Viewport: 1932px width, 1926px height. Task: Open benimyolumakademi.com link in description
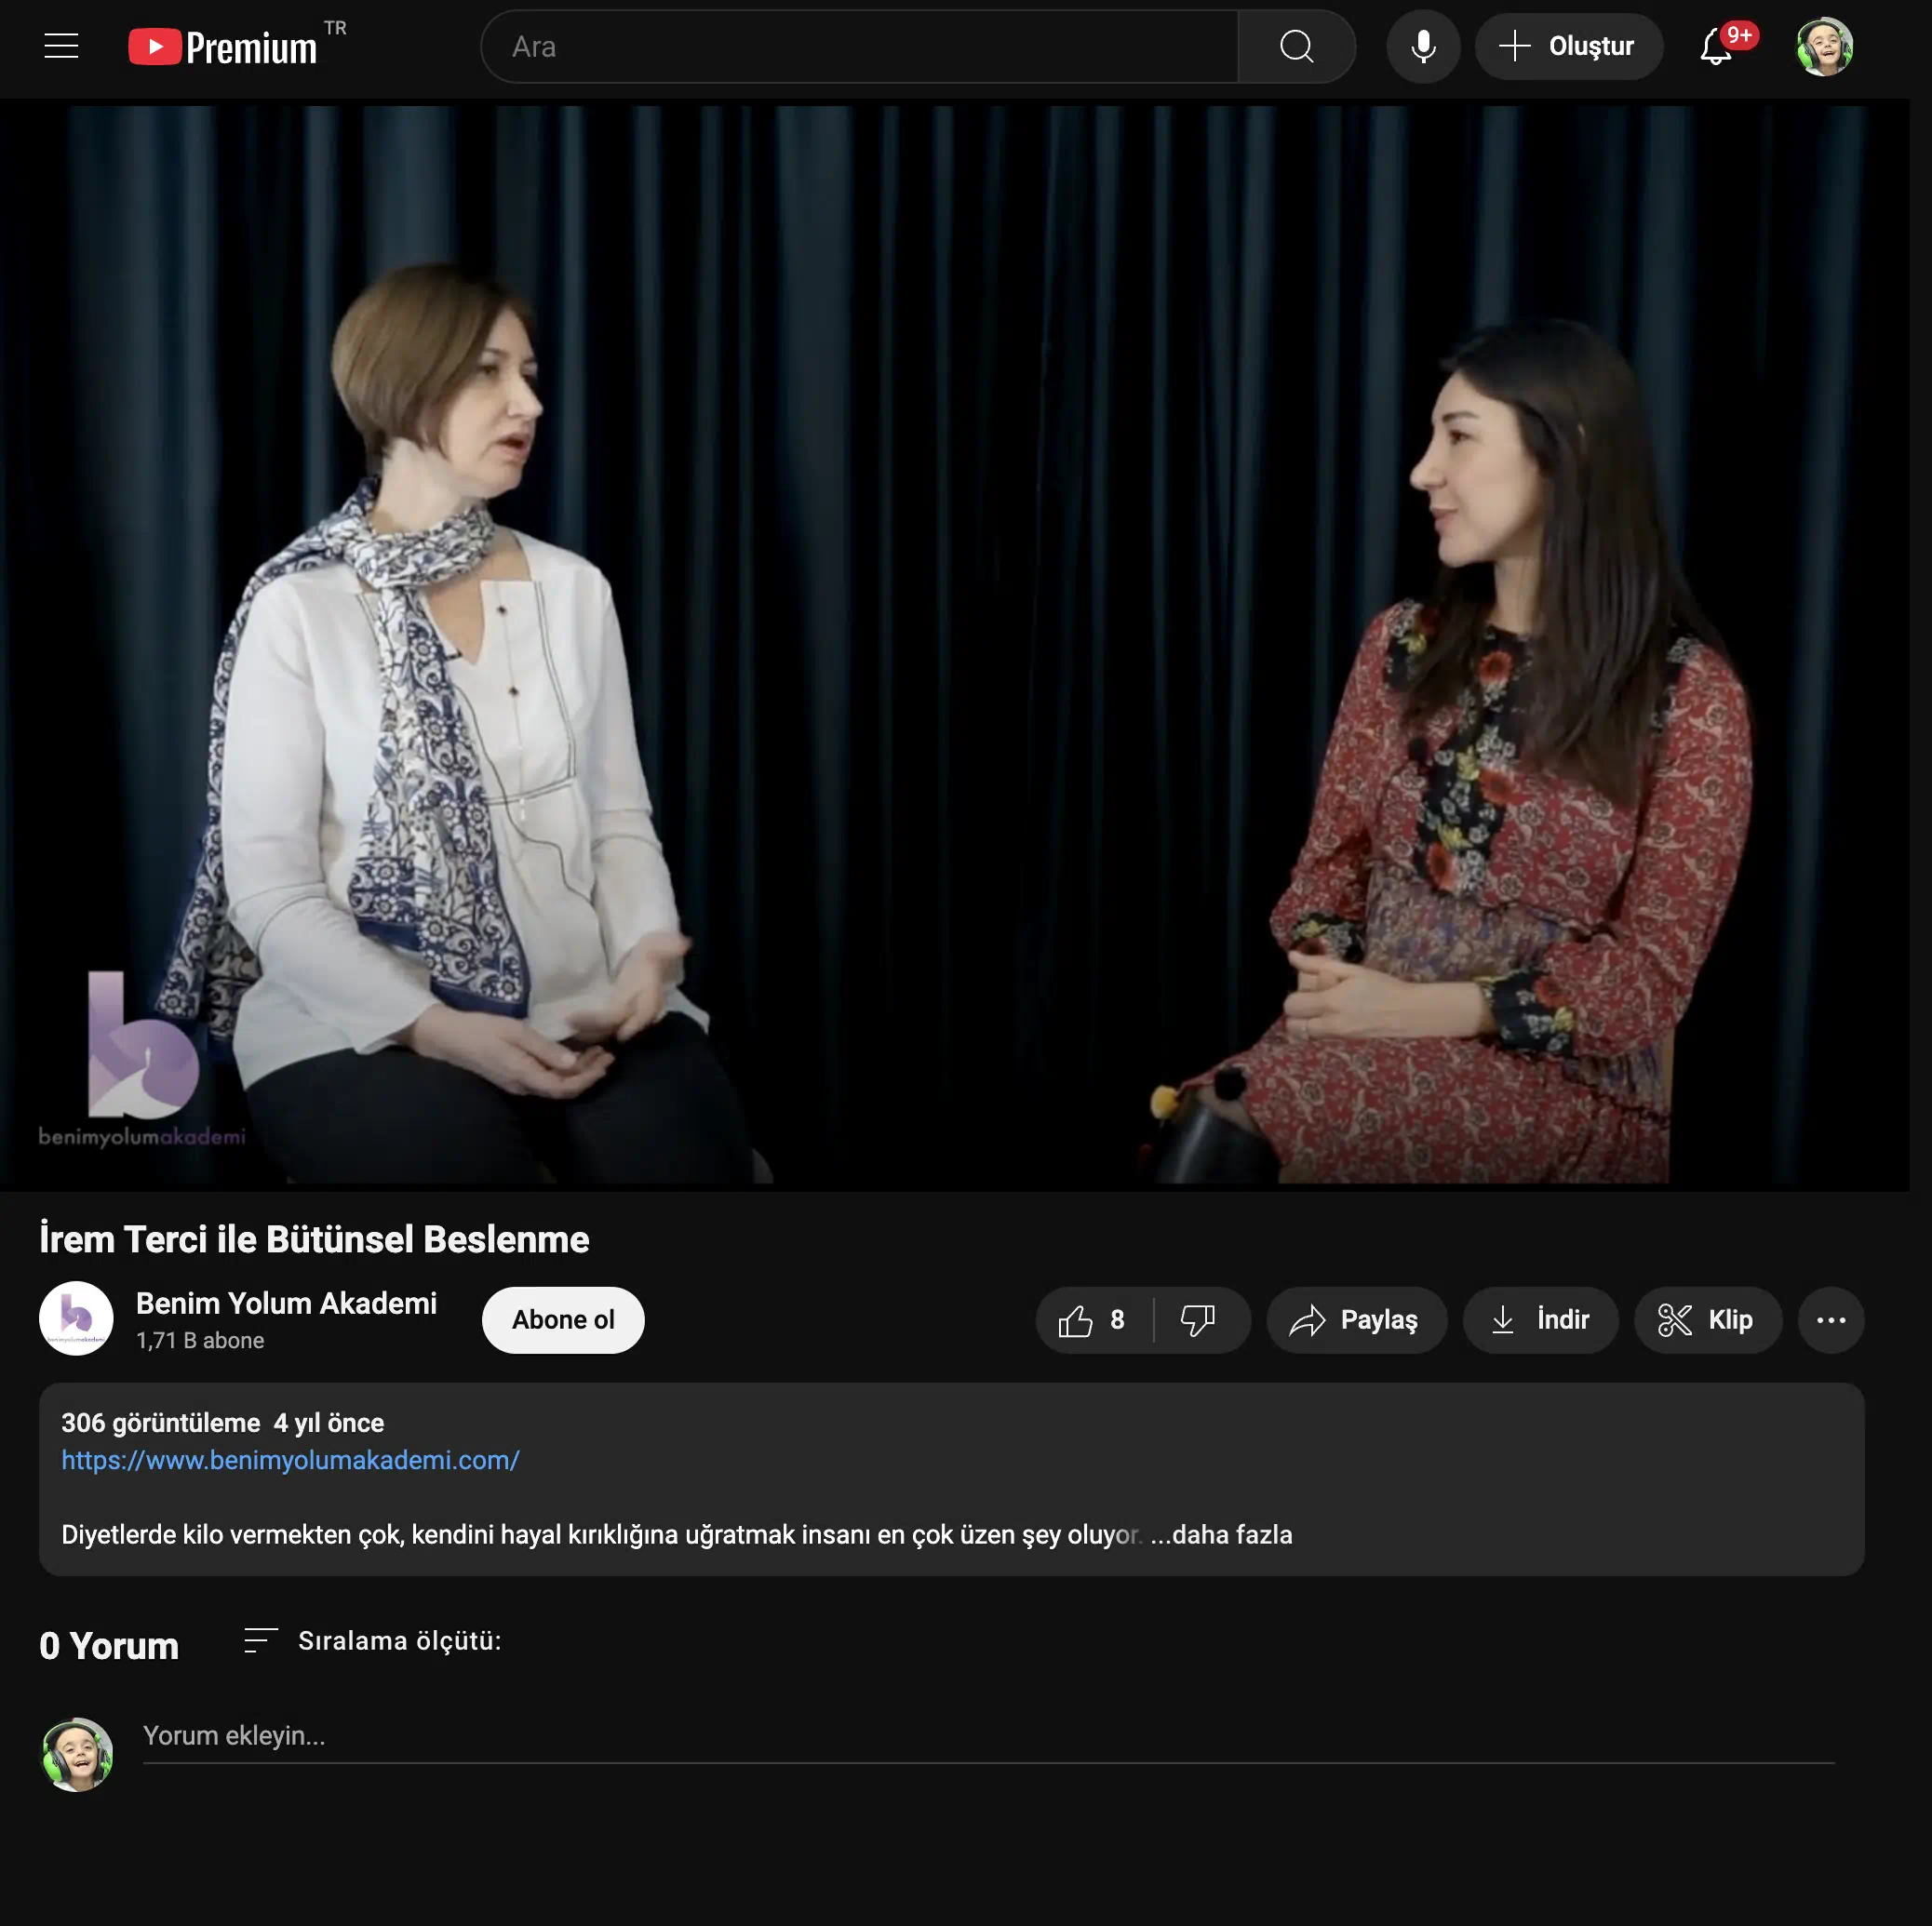pyautogui.click(x=290, y=1460)
